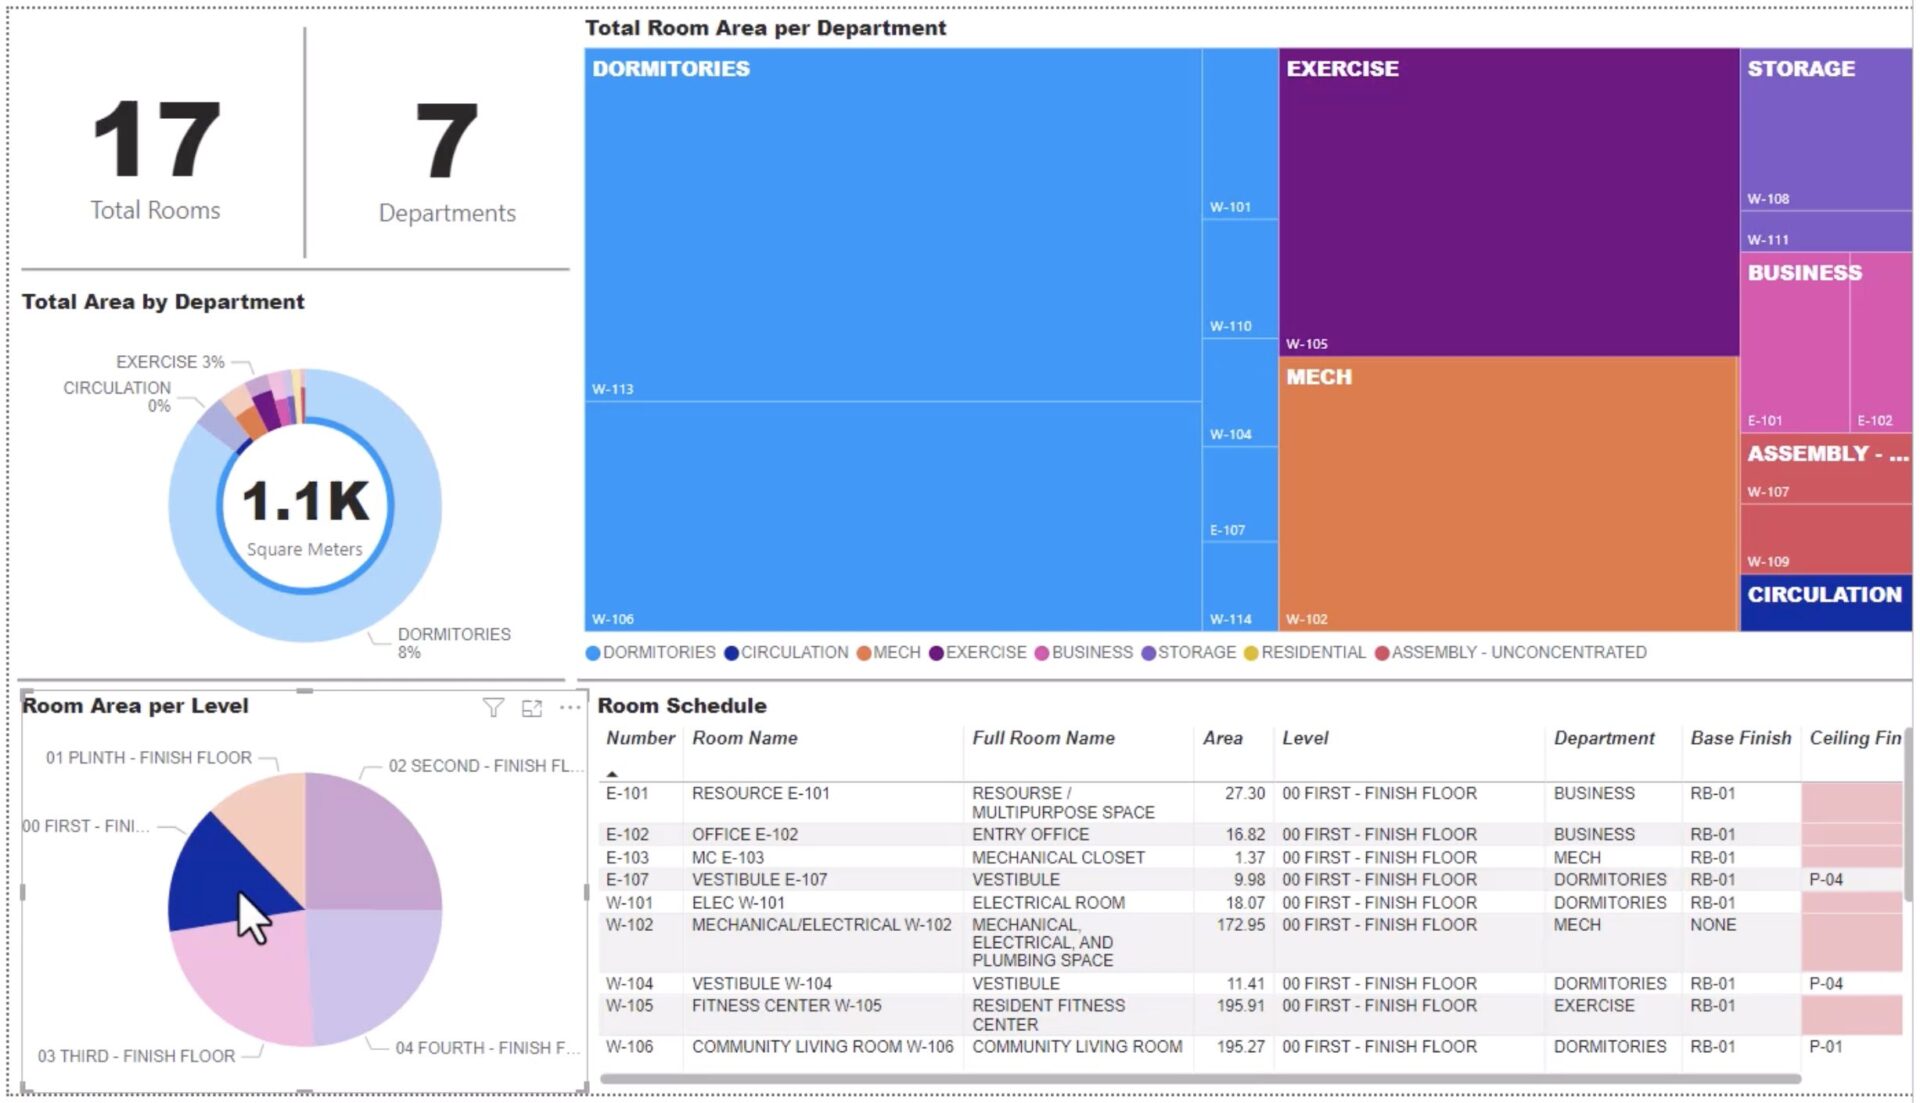Screen dimensions: 1920x1103
Task: Click the Room Name column header
Action: (x=744, y=738)
